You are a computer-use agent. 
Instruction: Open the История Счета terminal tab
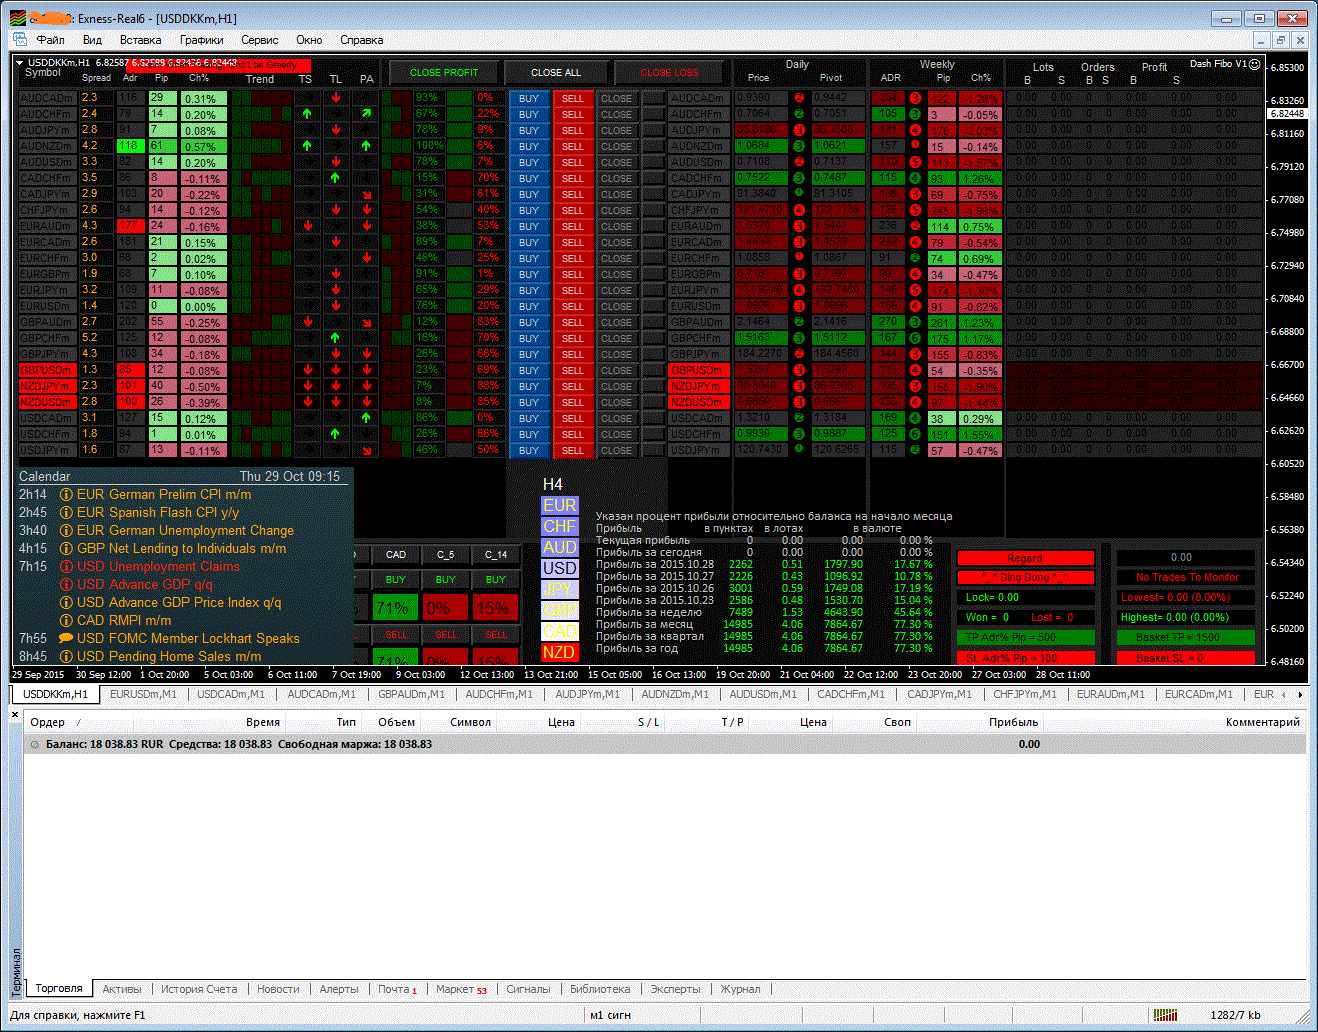[x=199, y=989]
